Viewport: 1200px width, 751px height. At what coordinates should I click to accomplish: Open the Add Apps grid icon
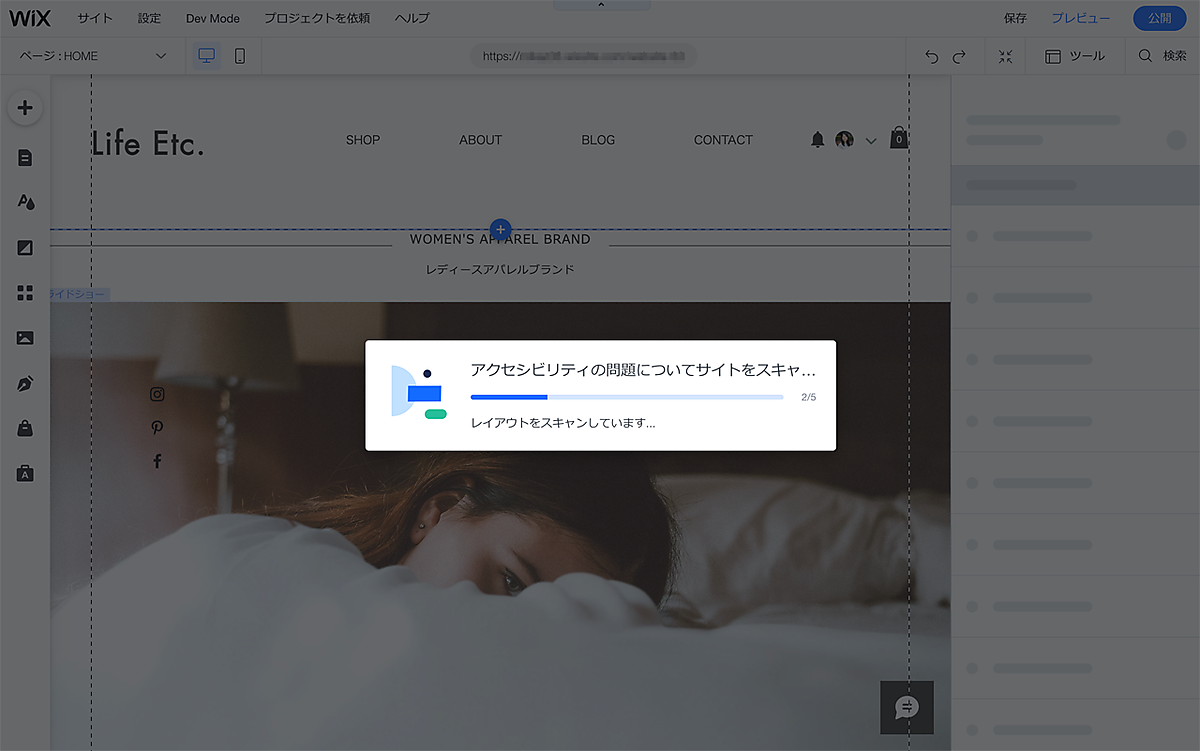point(25,293)
